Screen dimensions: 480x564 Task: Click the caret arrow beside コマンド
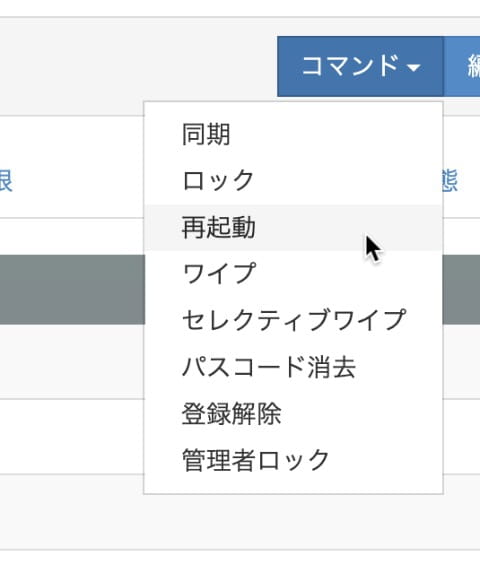point(413,67)
